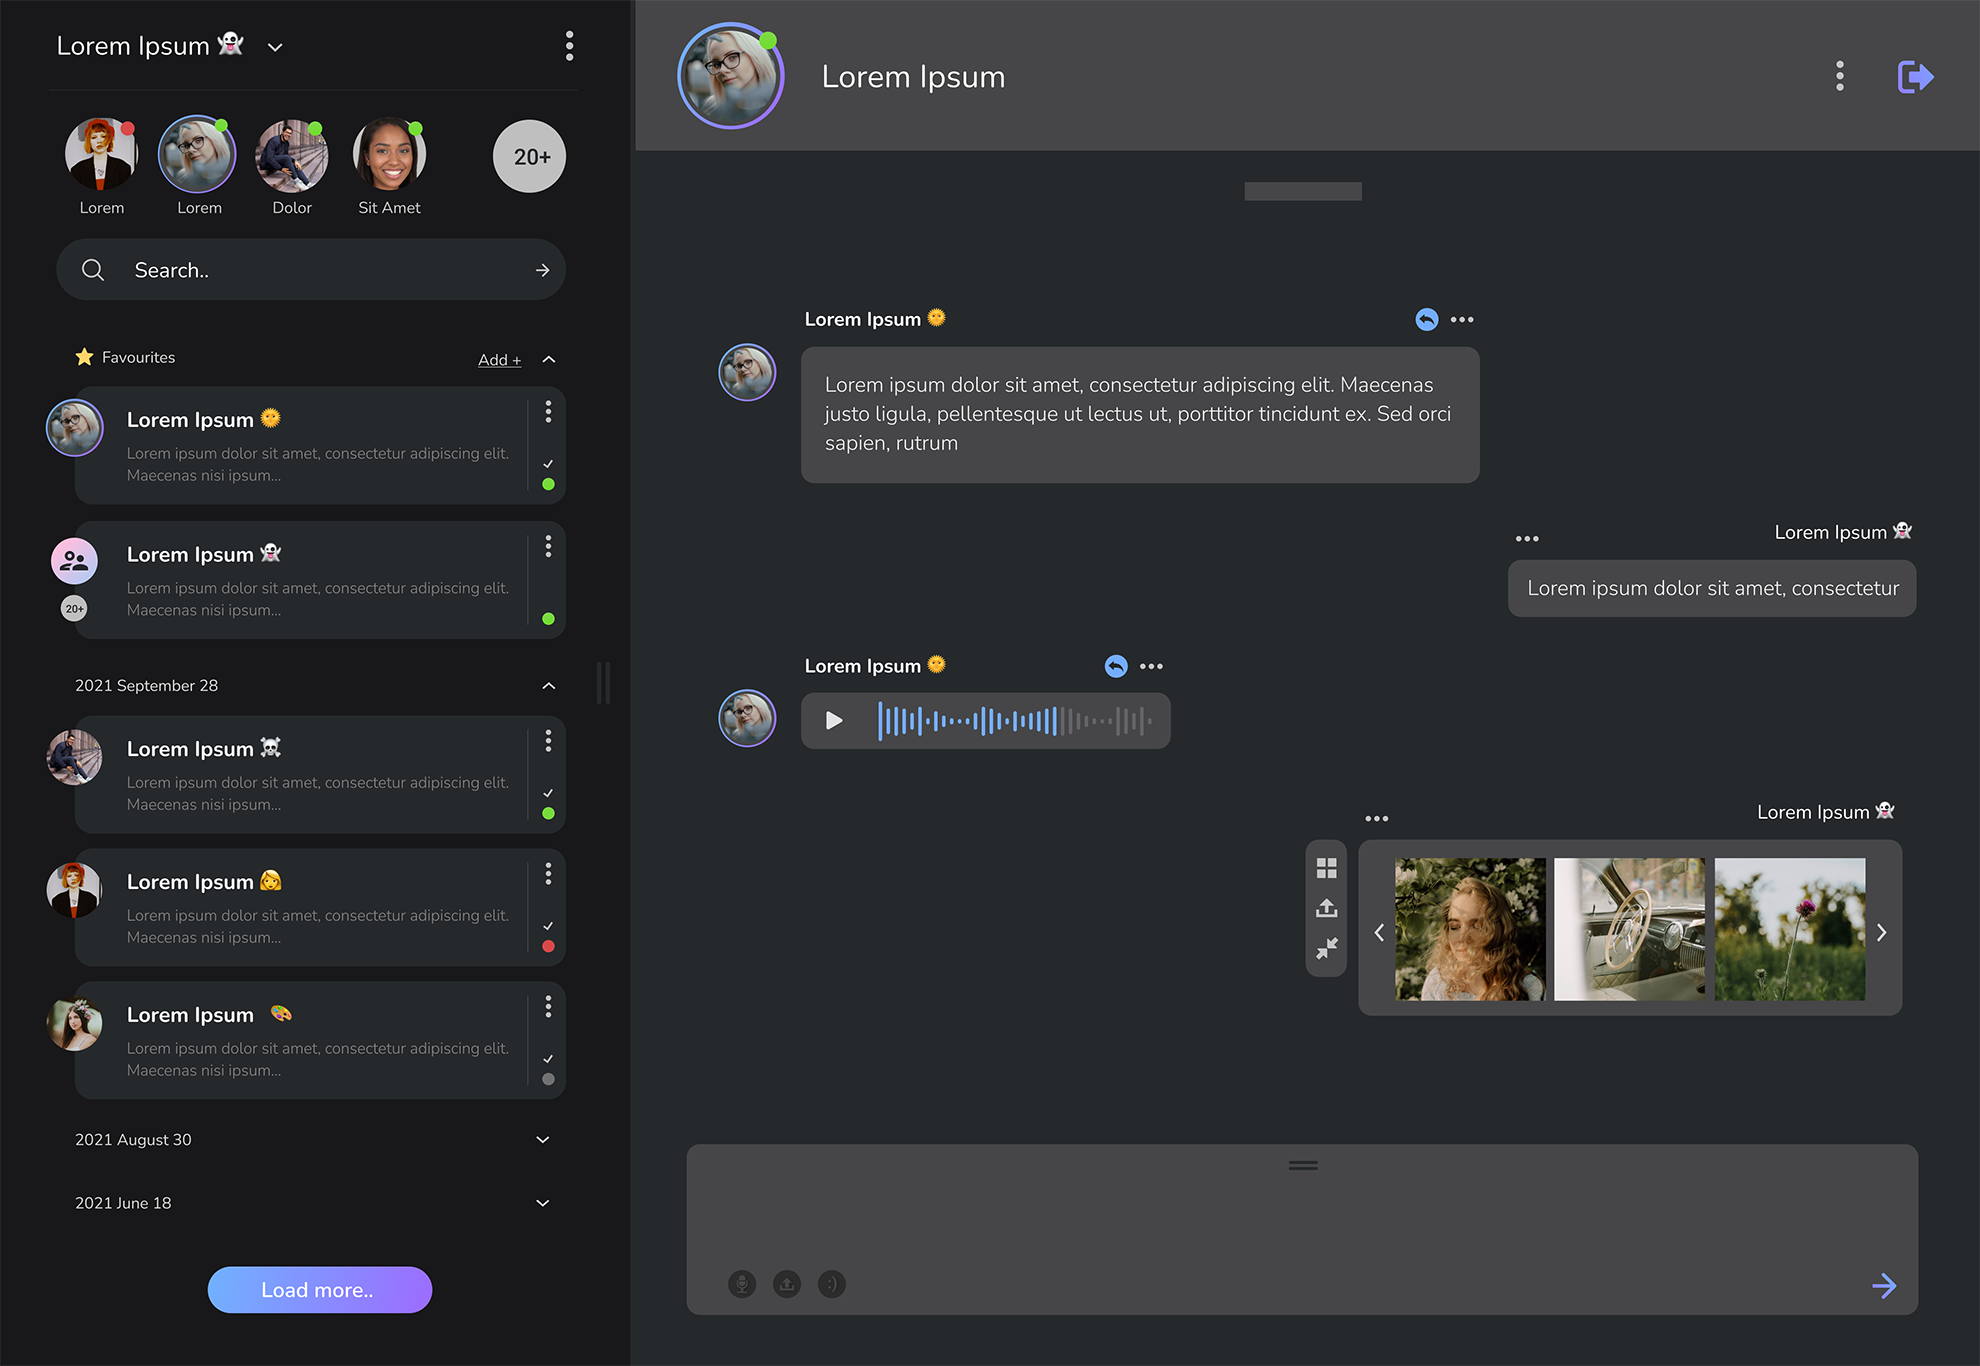The image size is (1980, 1366).
Task: Open the account dropdown next to Lorem Ipsum
Action: (x=275, y=47)
